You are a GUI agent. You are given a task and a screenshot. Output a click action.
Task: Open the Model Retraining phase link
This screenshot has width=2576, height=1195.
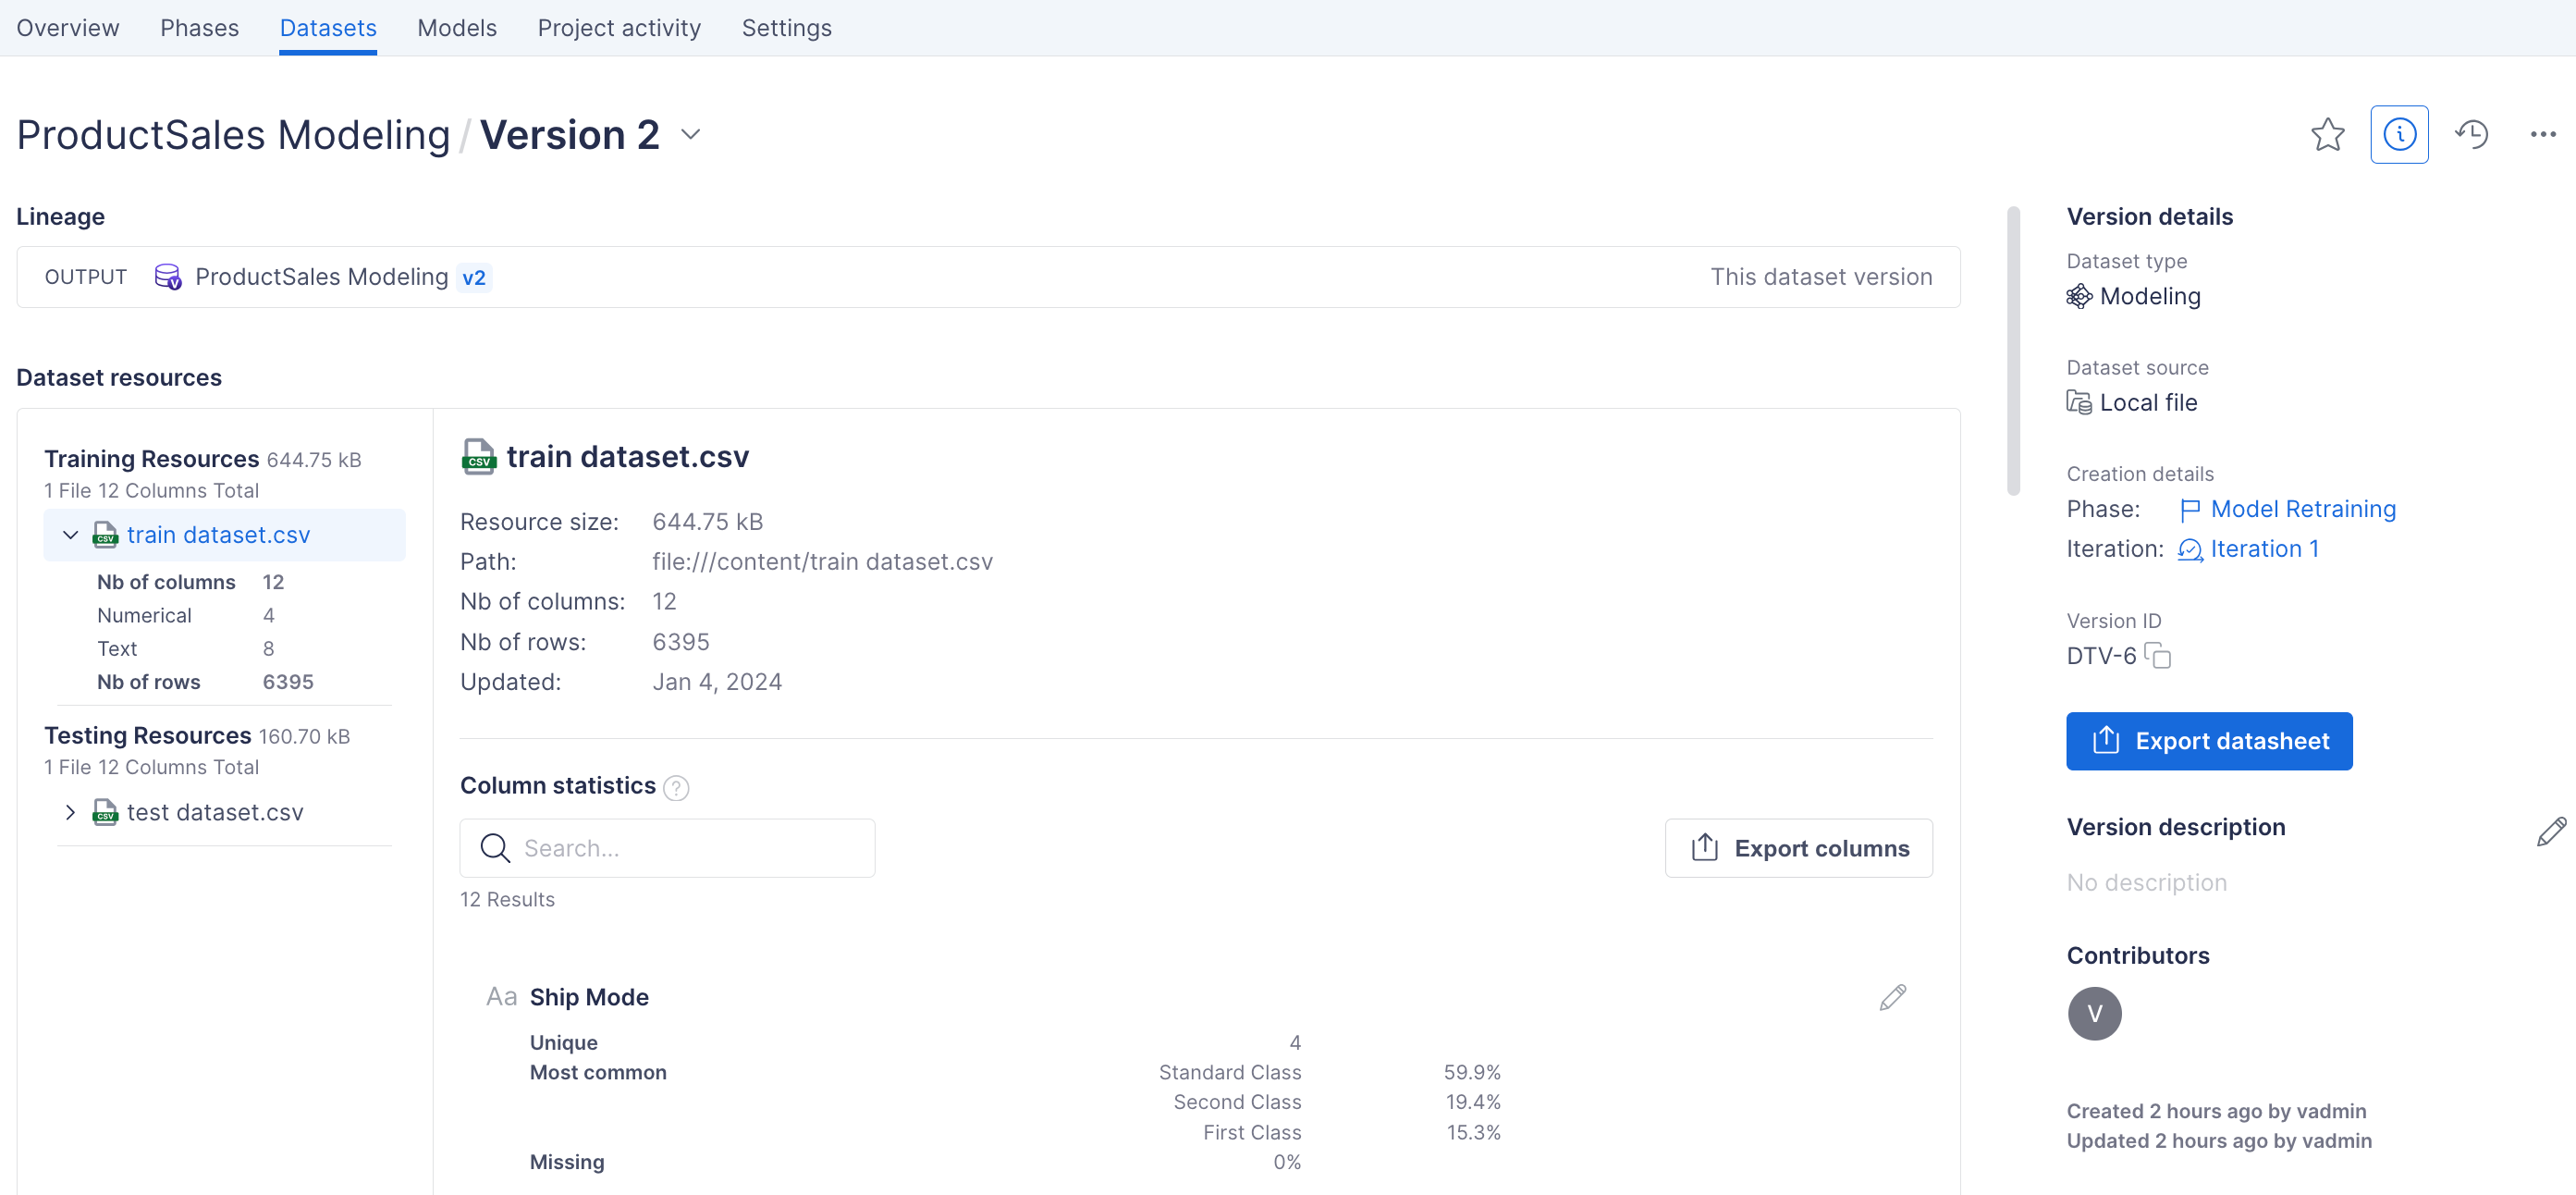point(2302,509)
